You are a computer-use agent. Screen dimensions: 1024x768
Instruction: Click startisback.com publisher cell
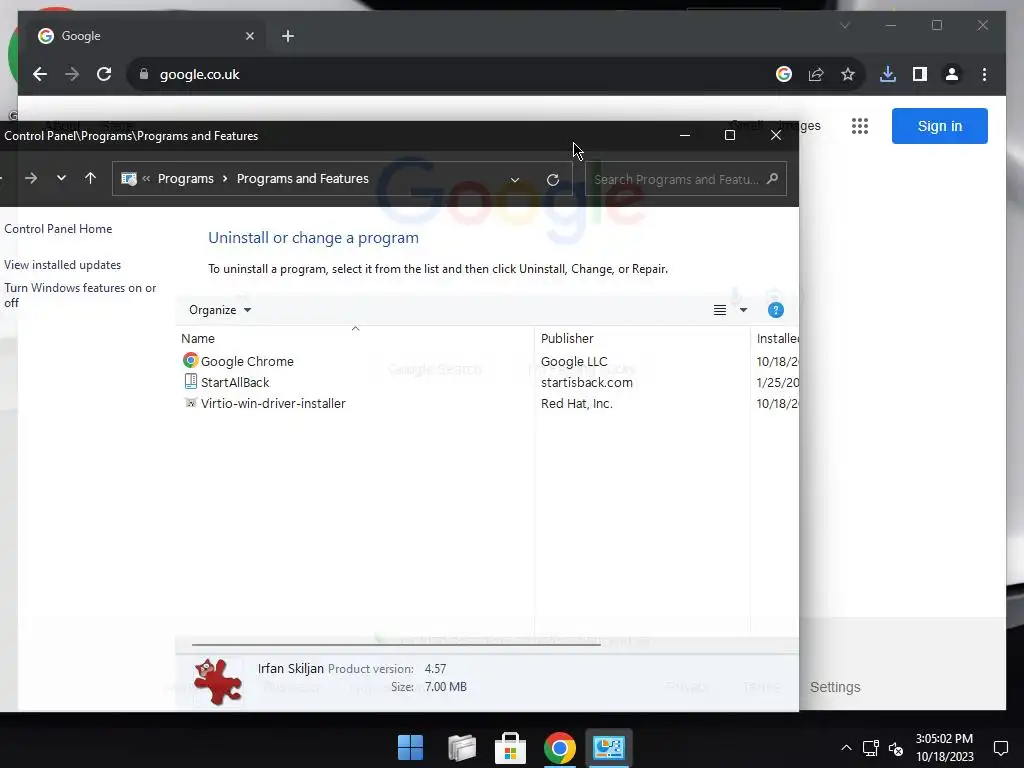pyautogui.click(x=586, y=382)
